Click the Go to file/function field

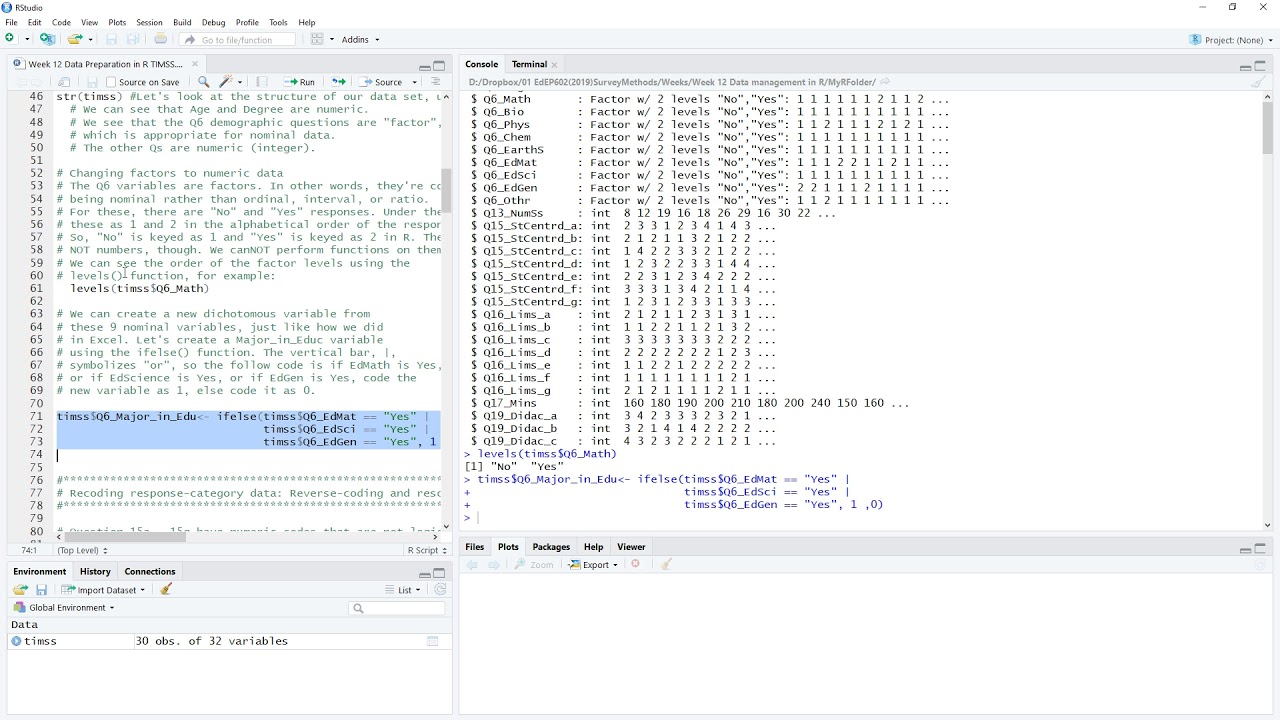(x=238, y=40)
